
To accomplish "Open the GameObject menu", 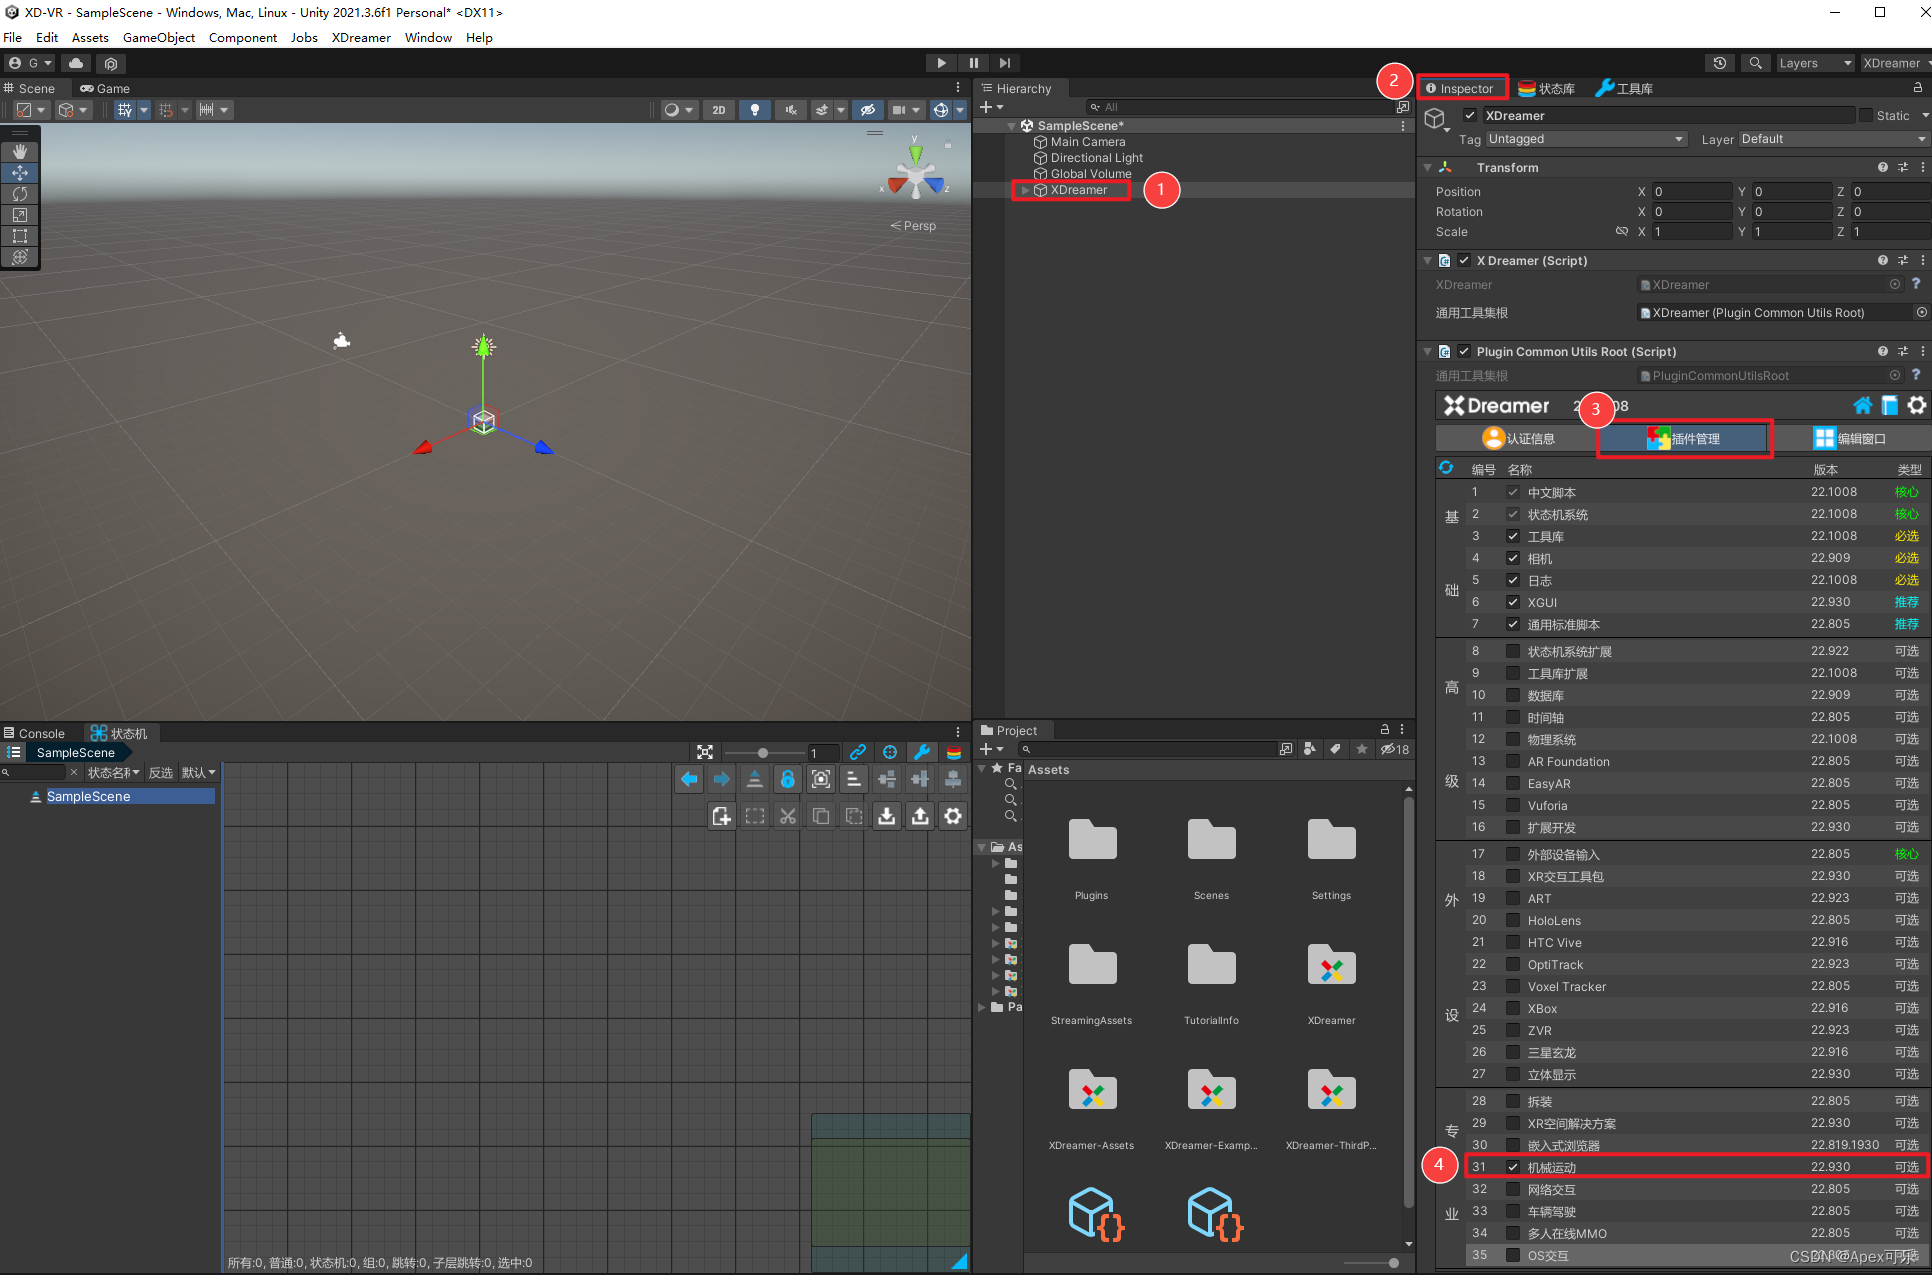I will [x=159, y=37].
